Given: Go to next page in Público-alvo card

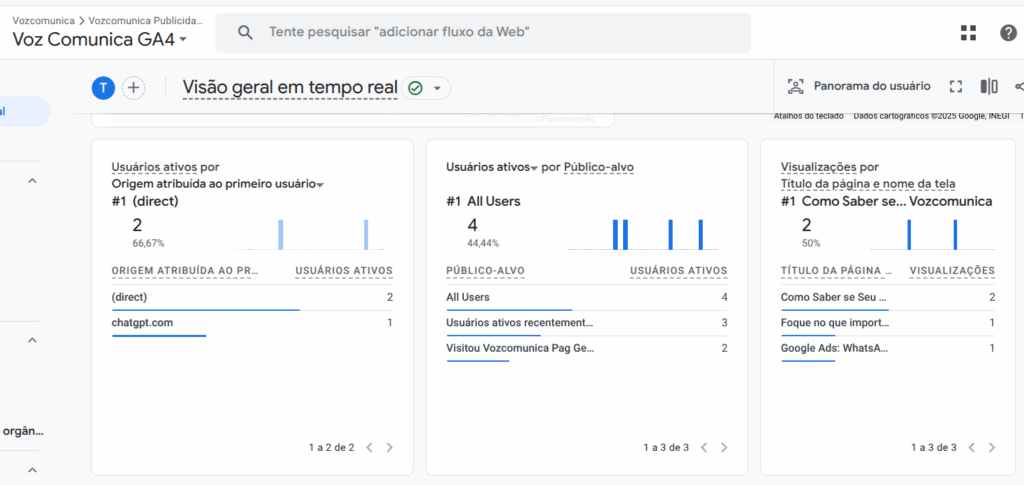Looking at the screenshot, I should point(724,448).
